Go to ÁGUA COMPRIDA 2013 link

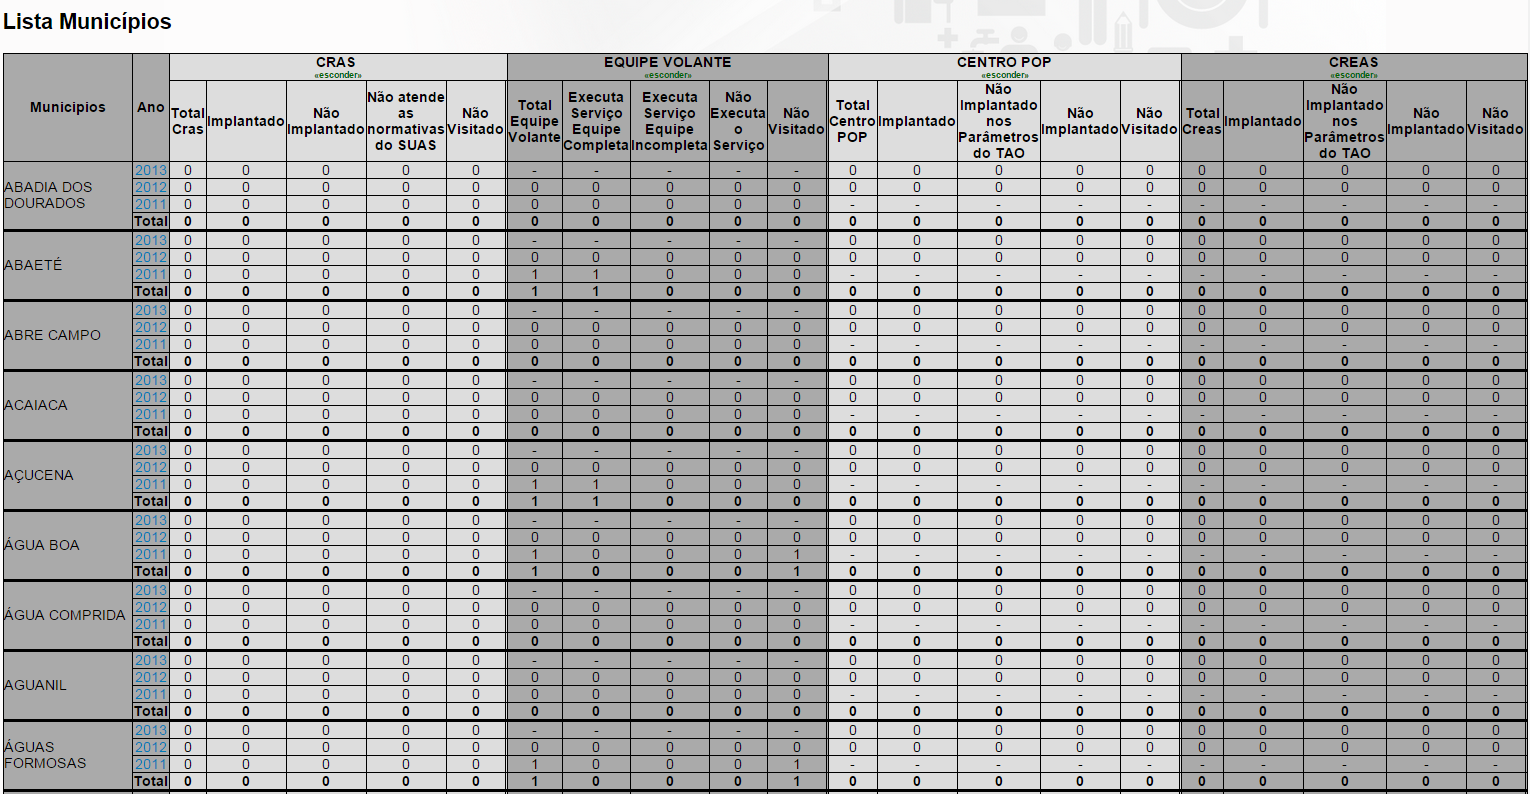coord(151,591)
